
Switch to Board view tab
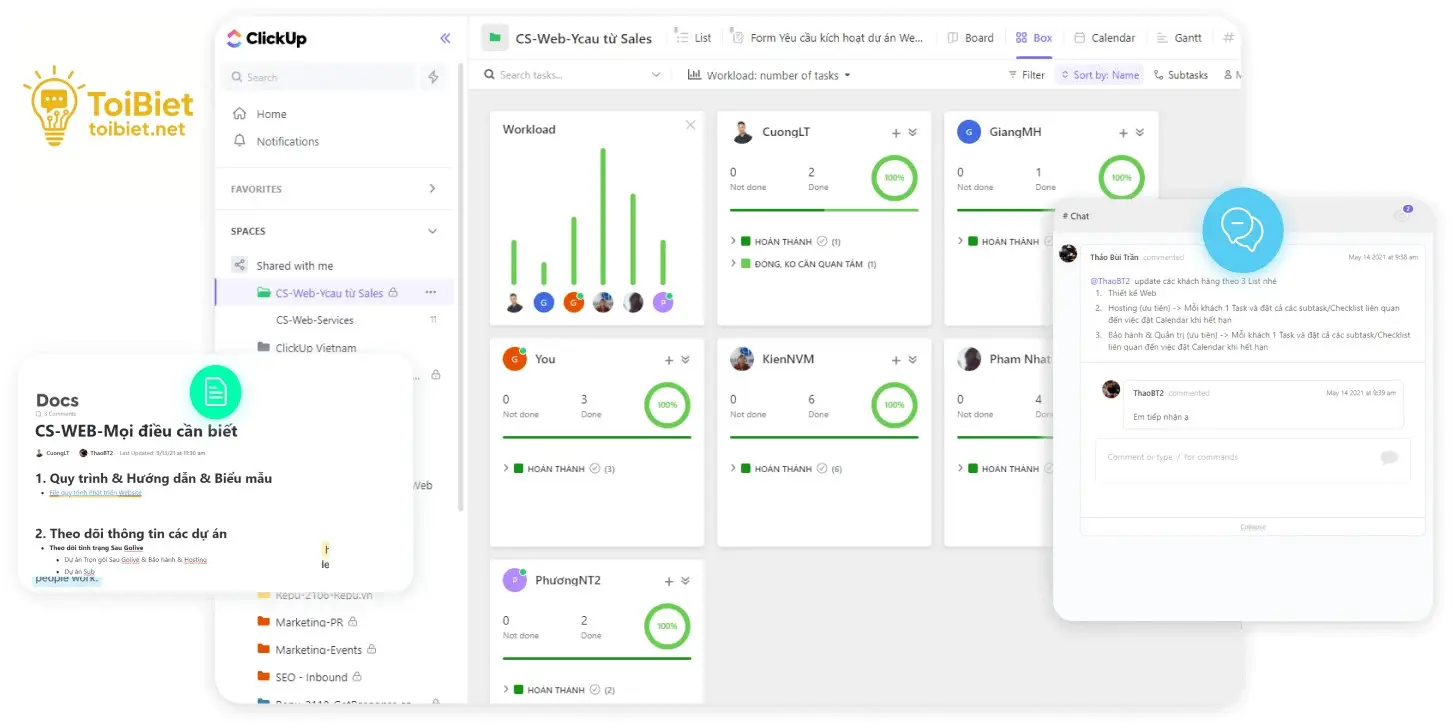pyautogui.click(x=970, y=37)
